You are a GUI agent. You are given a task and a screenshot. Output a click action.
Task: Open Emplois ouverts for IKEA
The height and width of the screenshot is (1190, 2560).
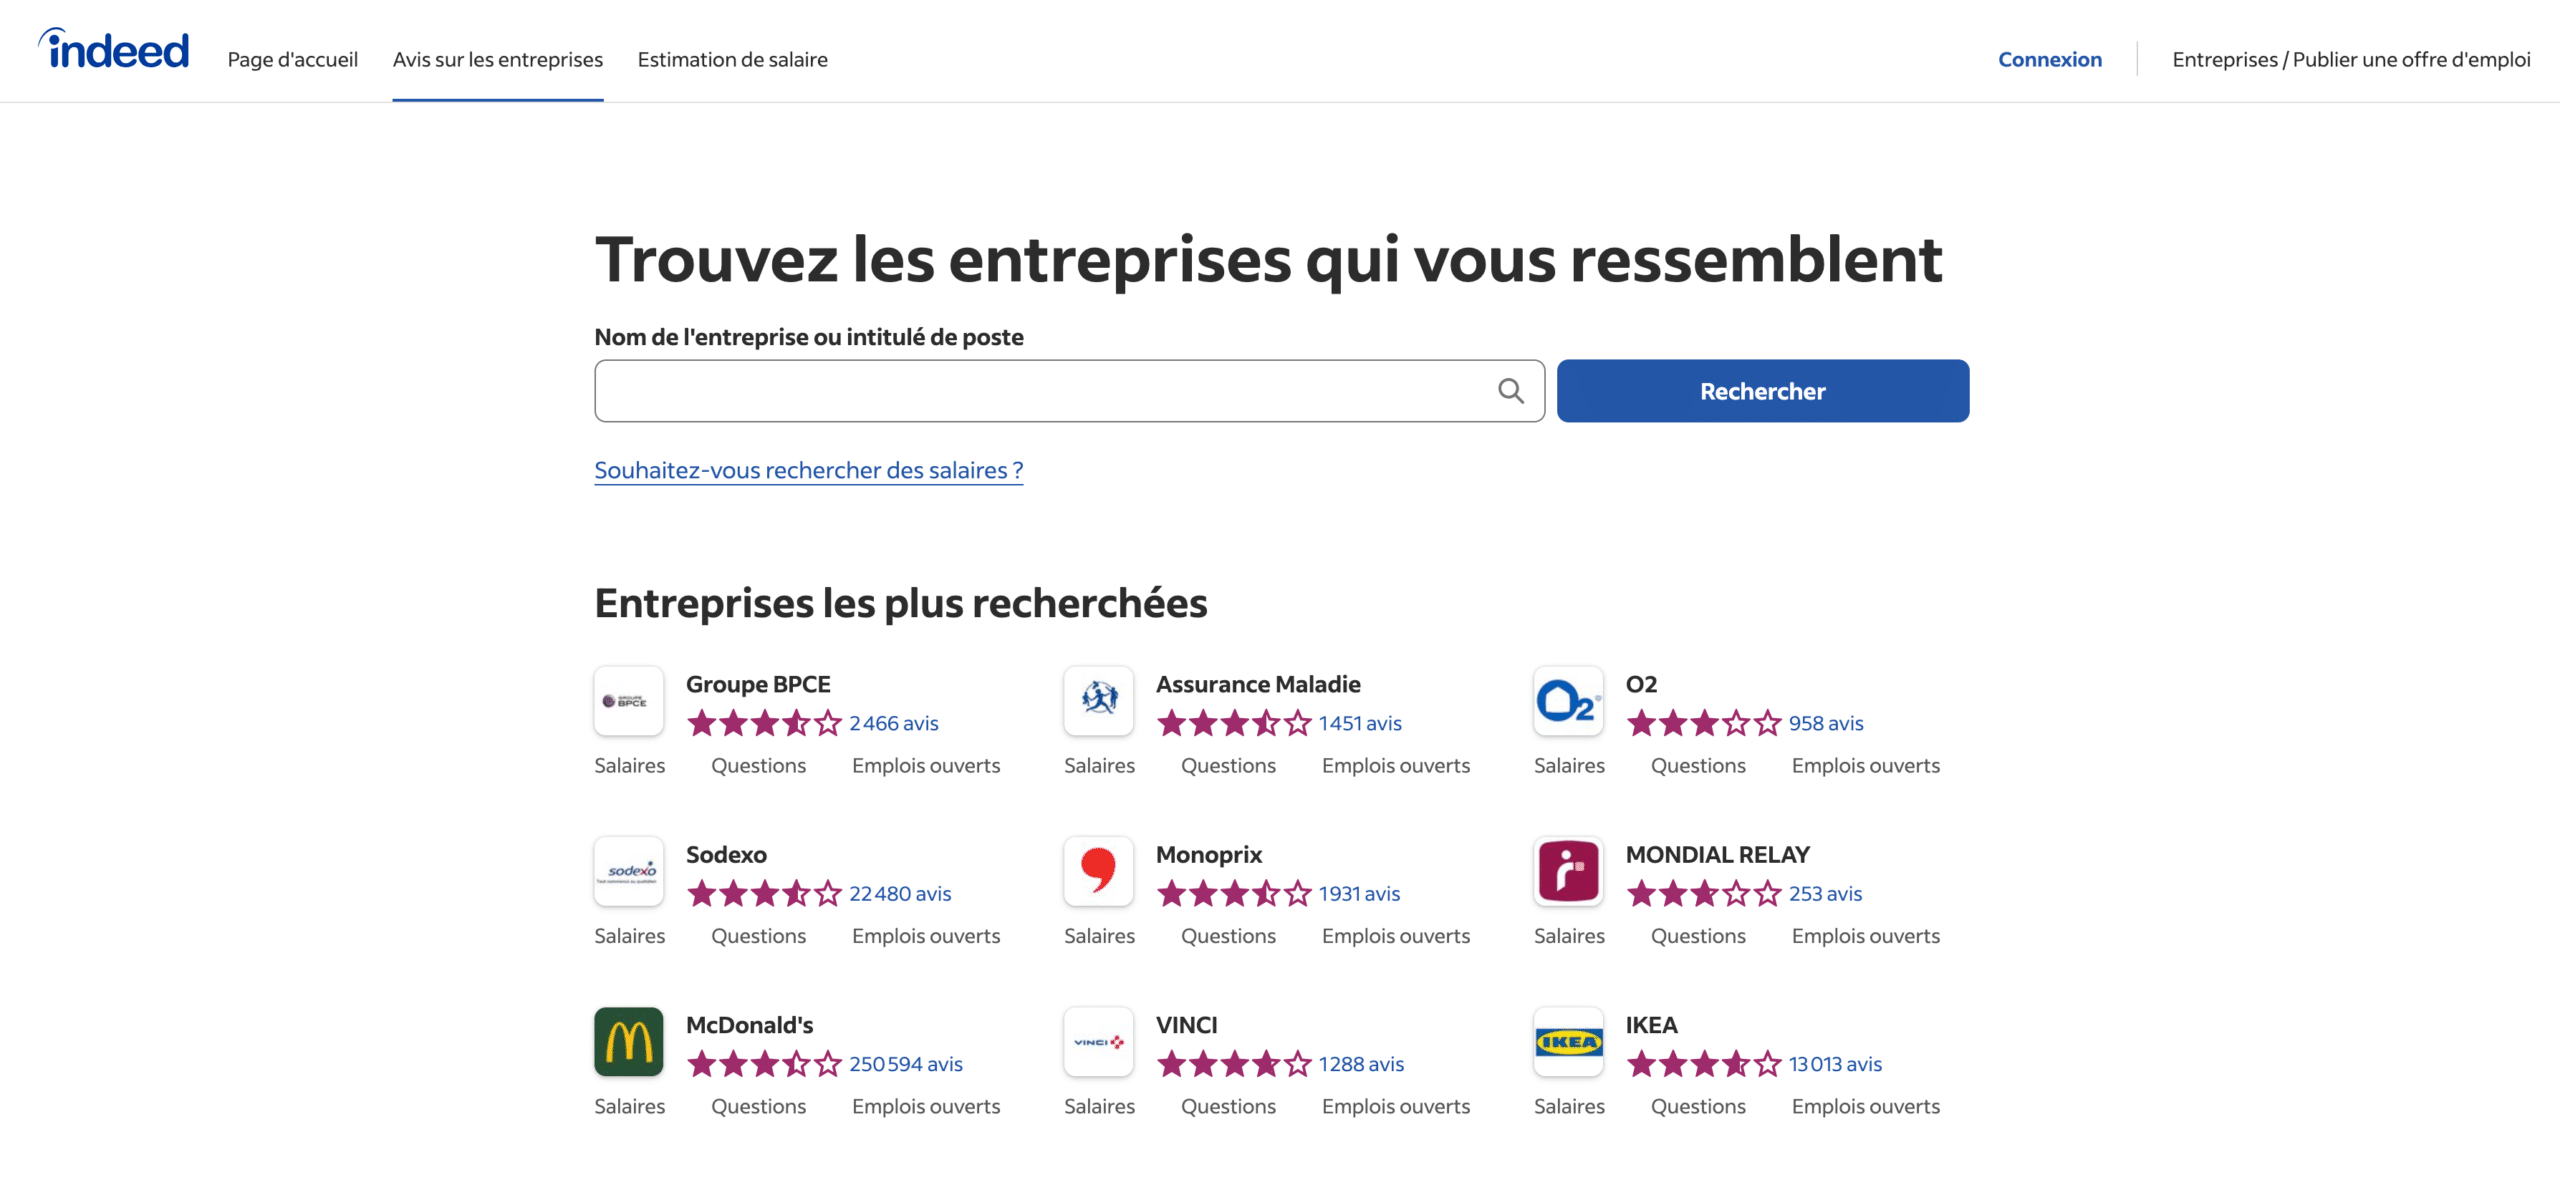1866,1106
